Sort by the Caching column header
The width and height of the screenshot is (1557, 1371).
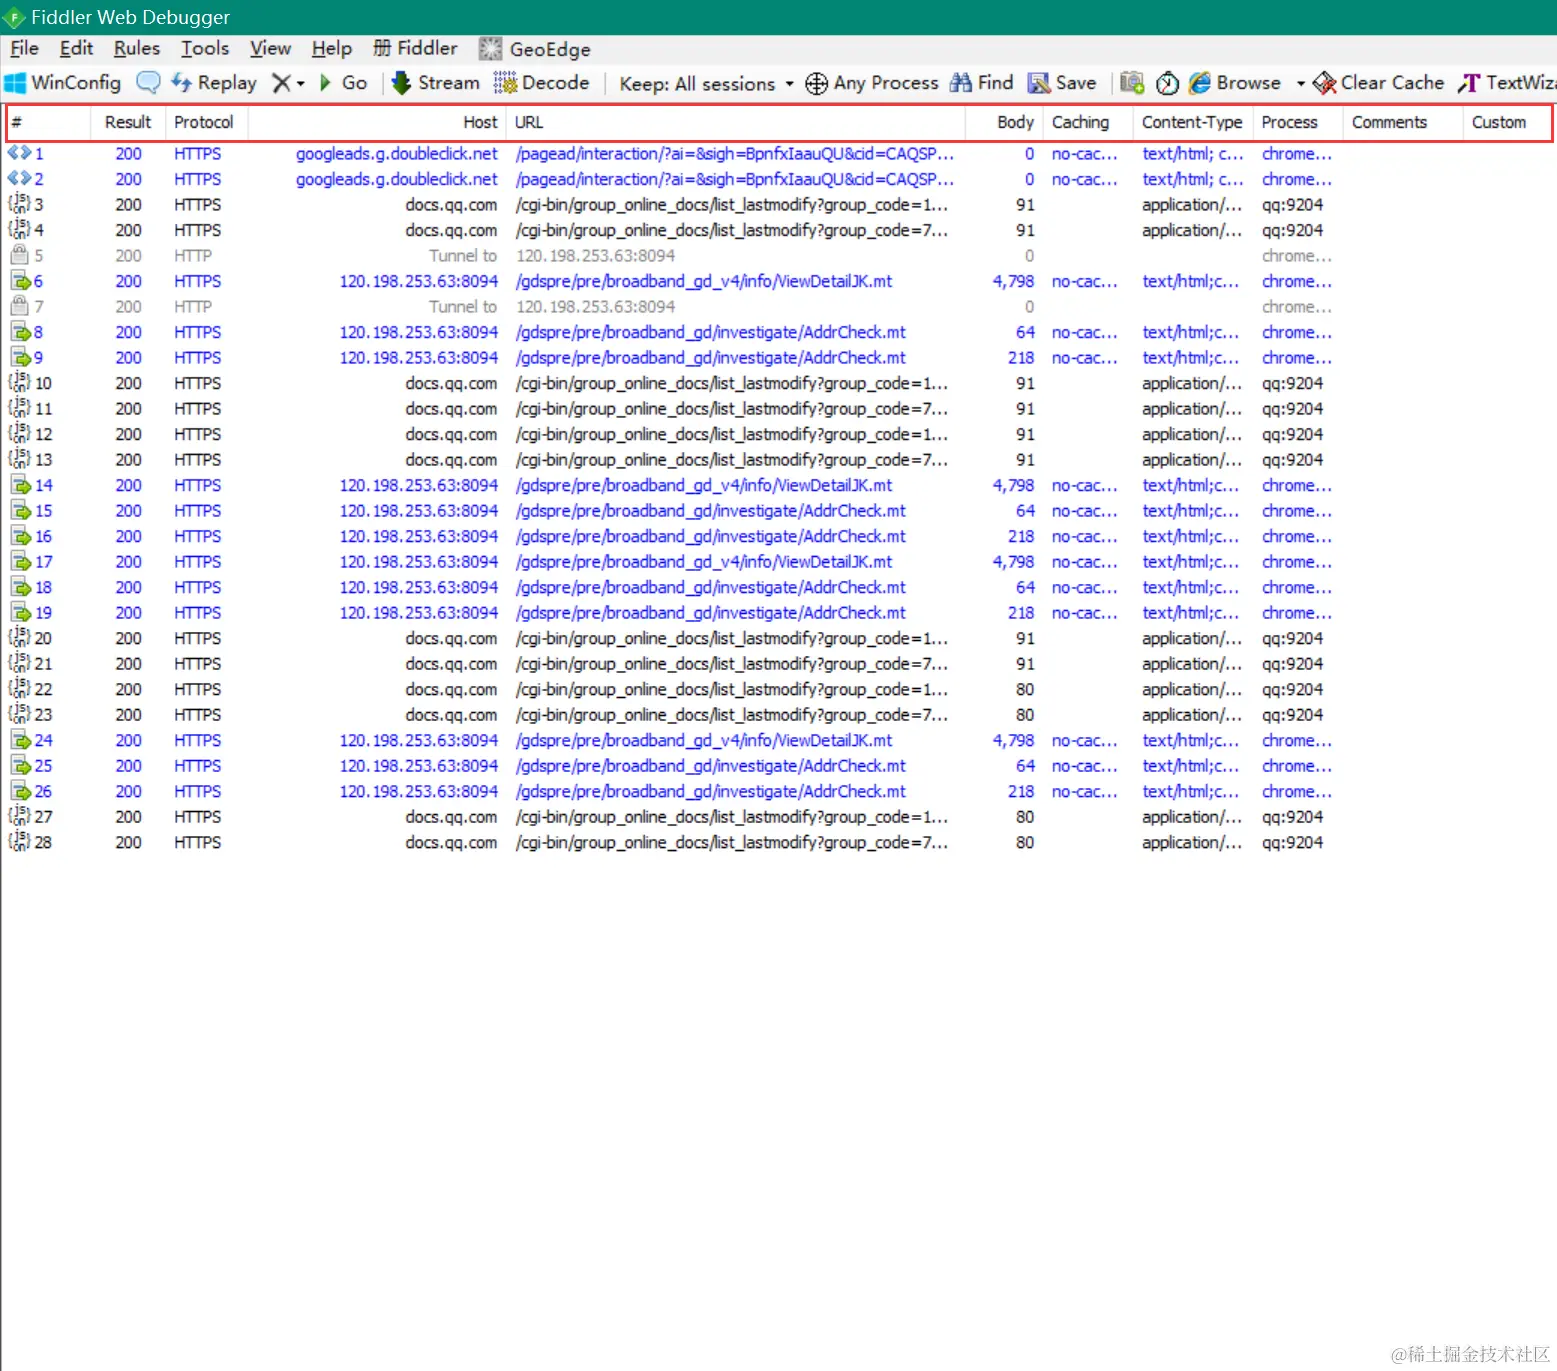tap(1088, 122)
